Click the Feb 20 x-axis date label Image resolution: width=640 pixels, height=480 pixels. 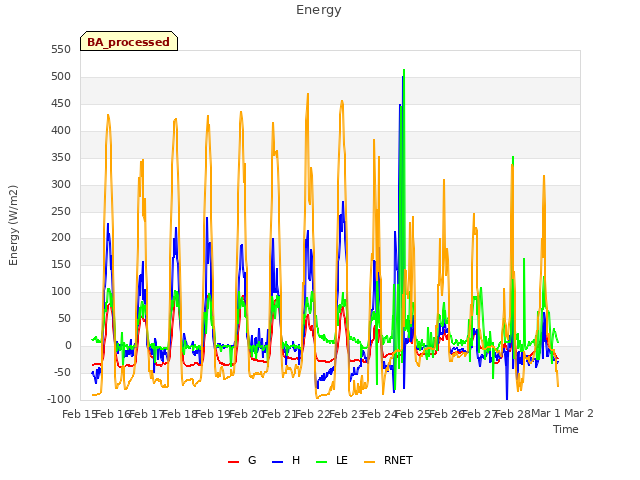[246, 414]
